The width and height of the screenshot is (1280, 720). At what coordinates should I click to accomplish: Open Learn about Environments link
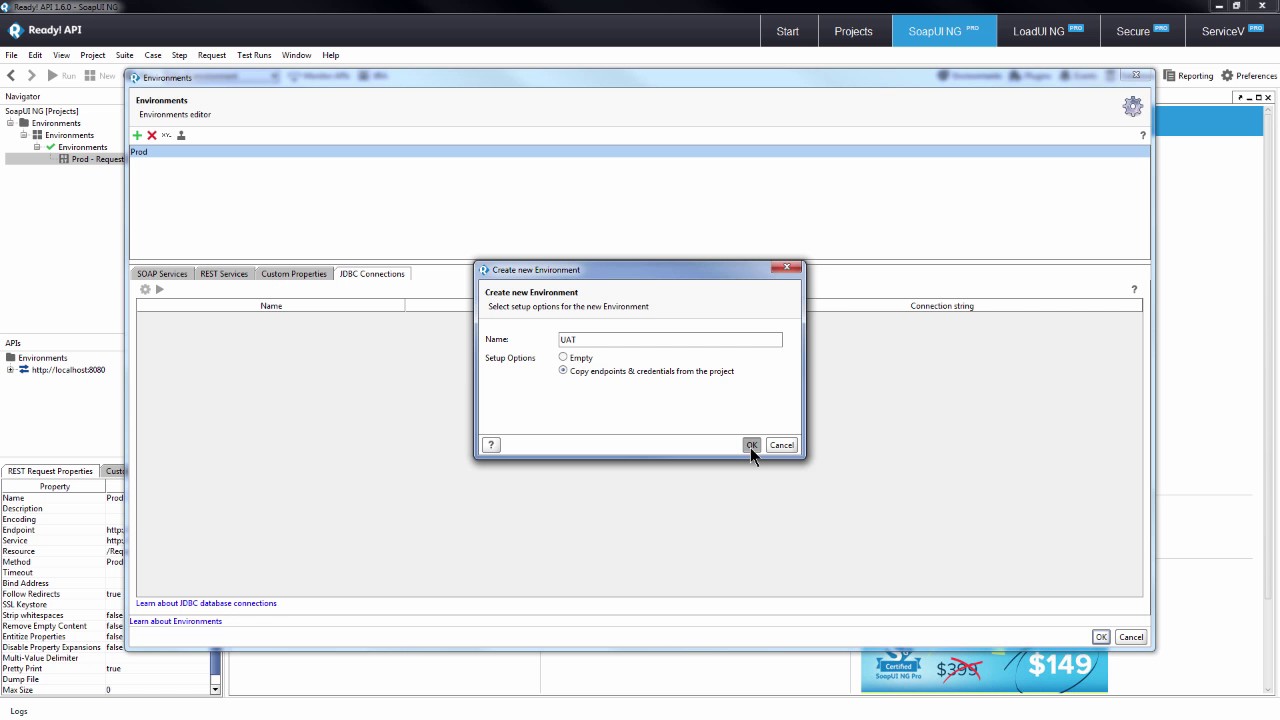(175, 621)
